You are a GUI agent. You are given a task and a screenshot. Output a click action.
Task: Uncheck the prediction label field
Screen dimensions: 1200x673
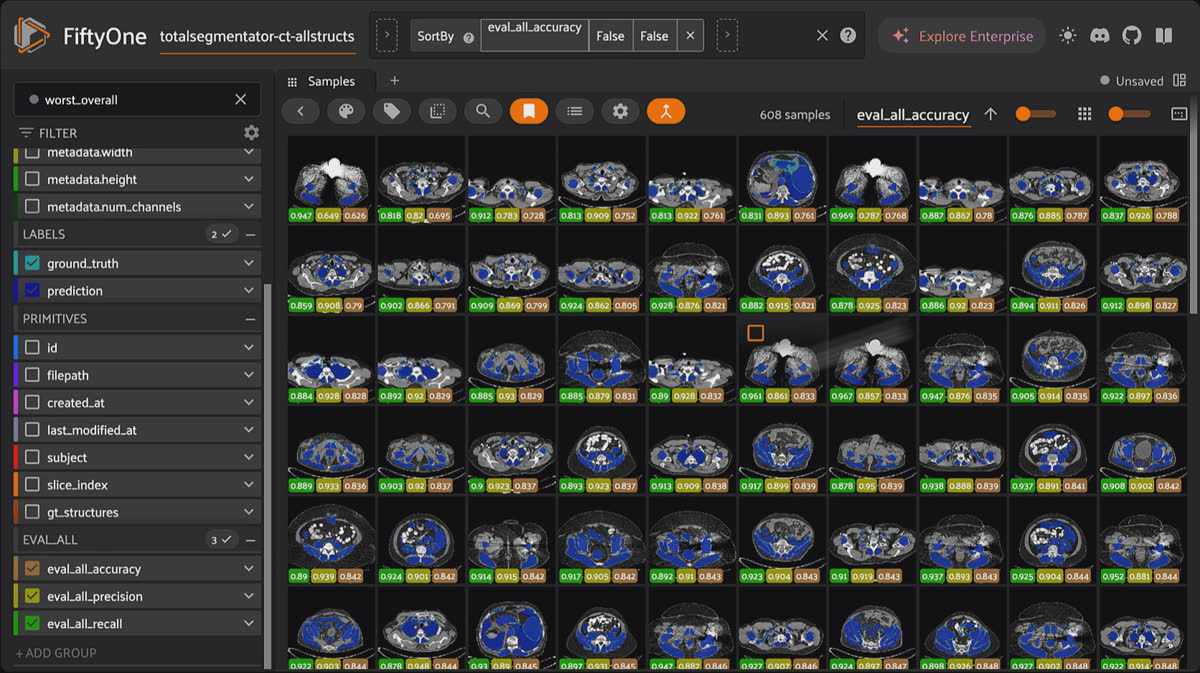(x=32, y=291)
